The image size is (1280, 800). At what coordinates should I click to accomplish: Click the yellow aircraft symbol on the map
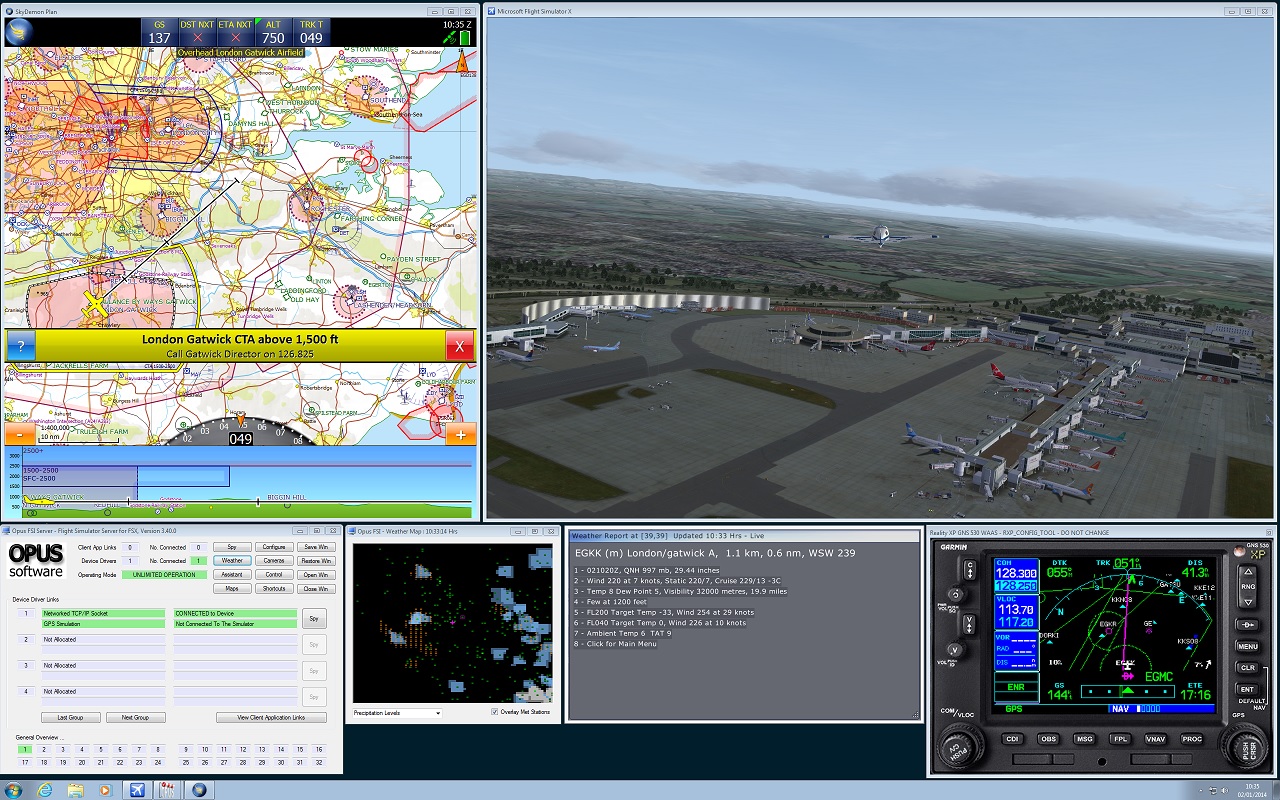point(95,303)
